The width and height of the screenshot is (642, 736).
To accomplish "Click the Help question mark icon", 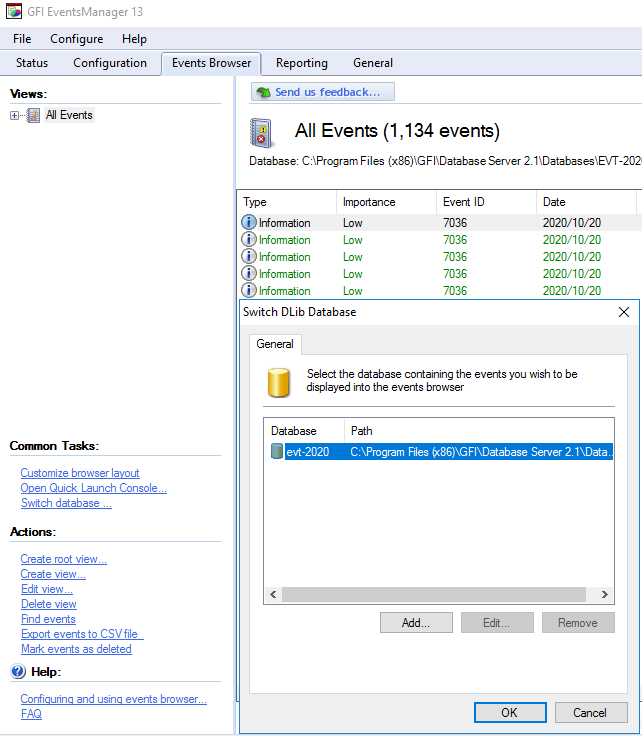I will pyautogui.click(x=18, y=672).
